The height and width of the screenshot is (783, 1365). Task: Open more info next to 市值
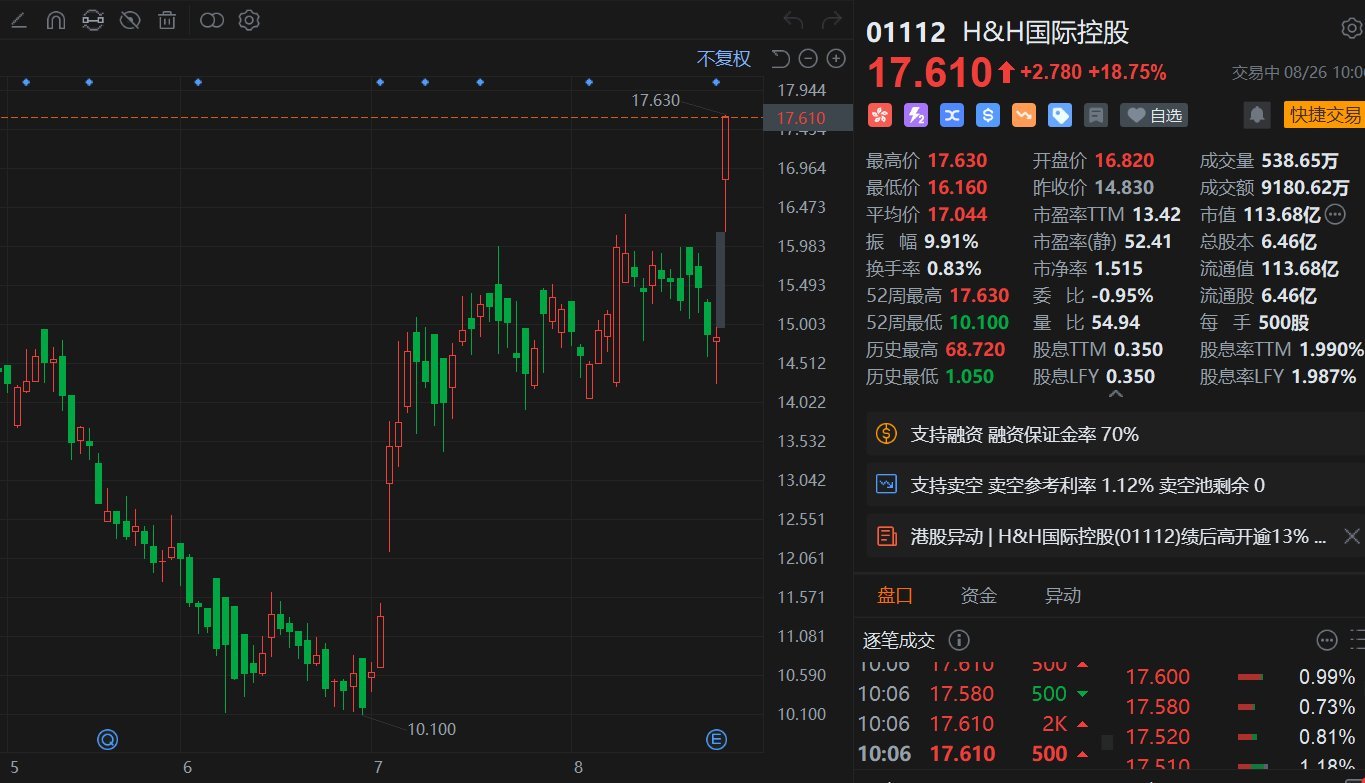coord(1336,214)
